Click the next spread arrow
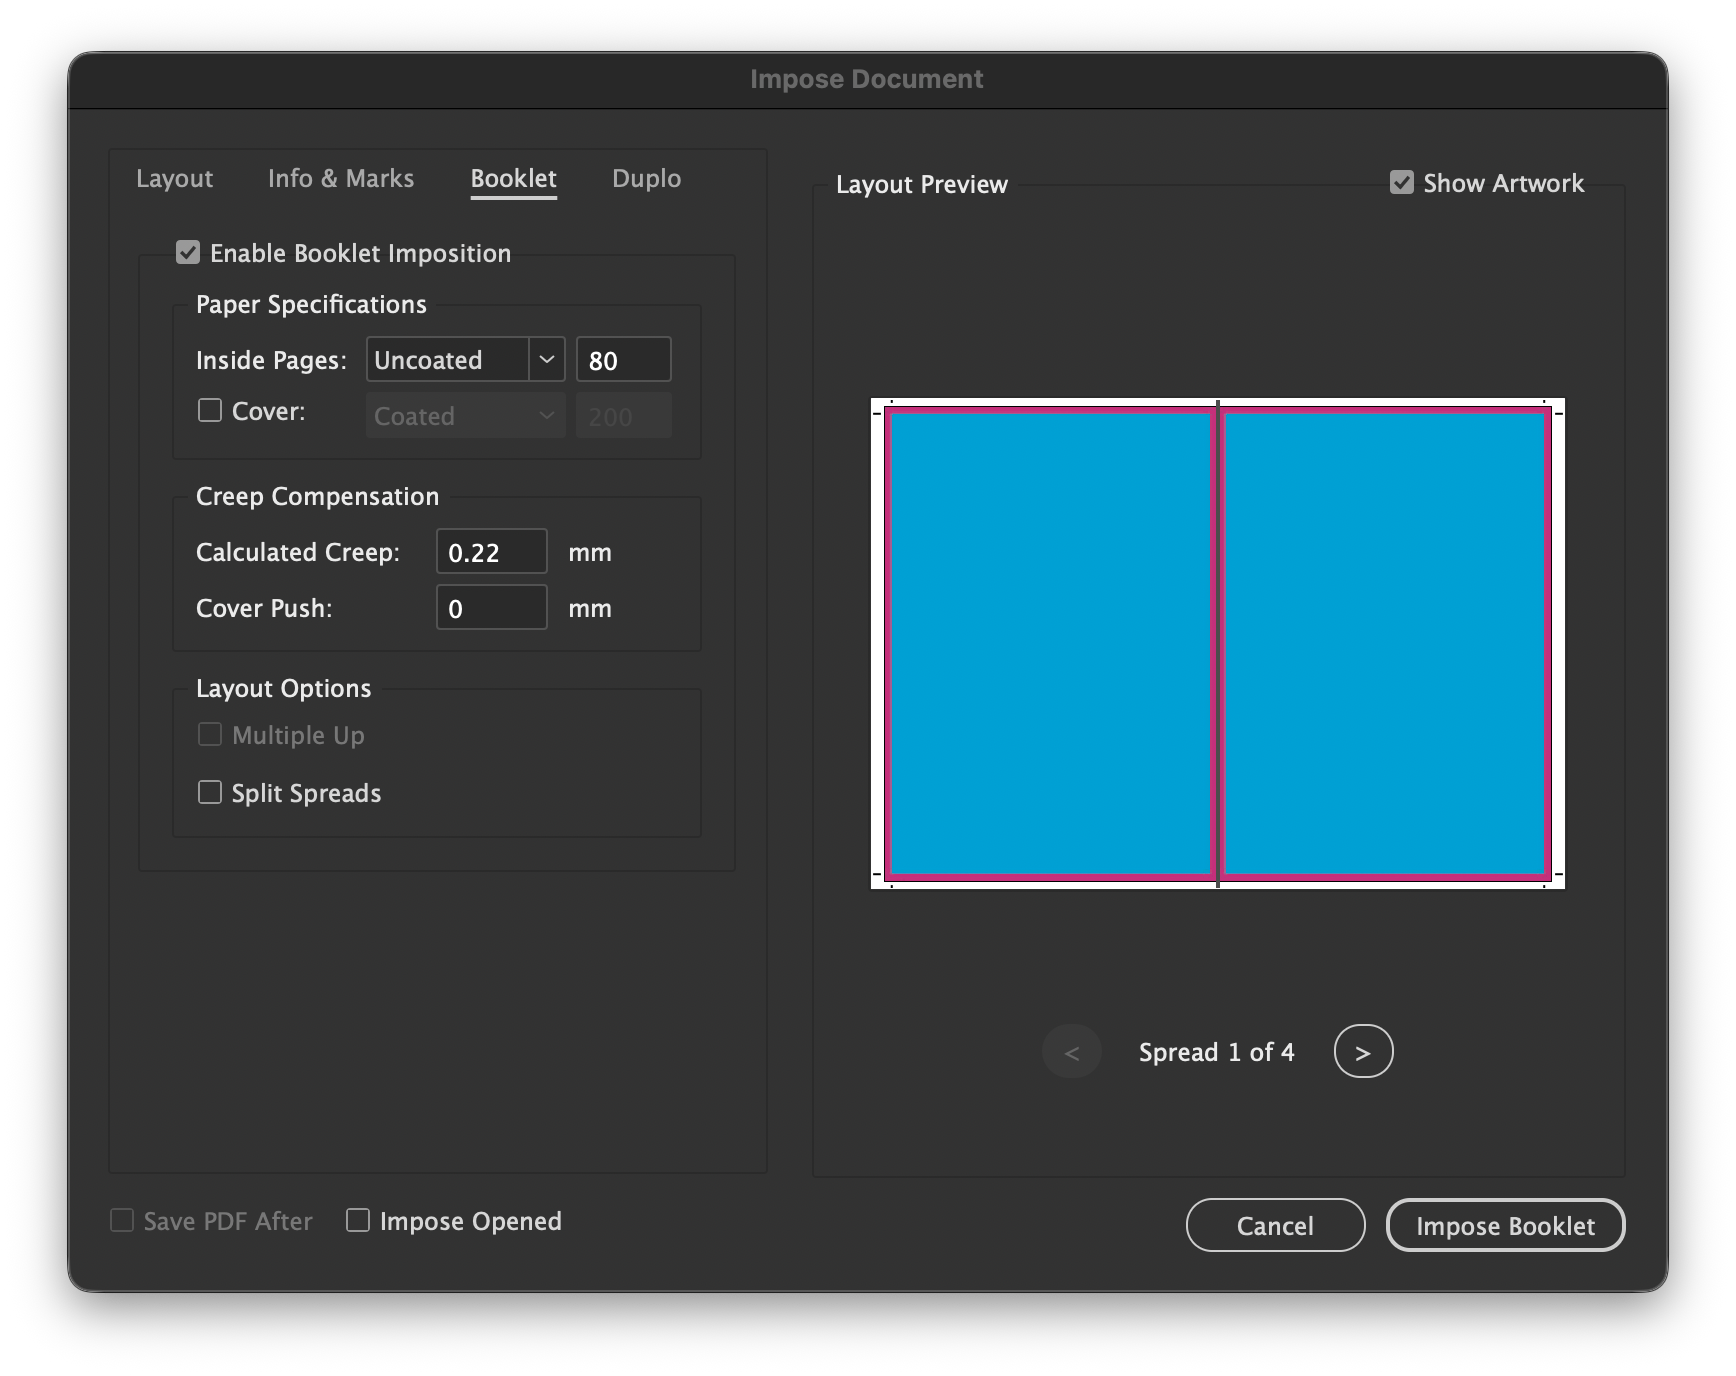The width and height of the screenshot is (1736, 1376). [1363, 1051]
